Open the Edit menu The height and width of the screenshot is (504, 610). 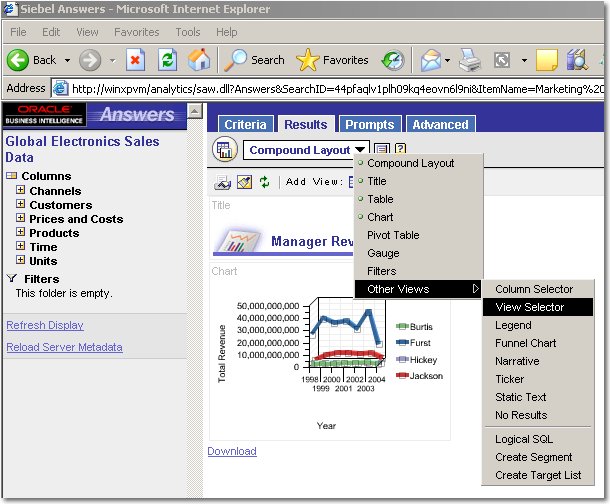pos(51,32)
